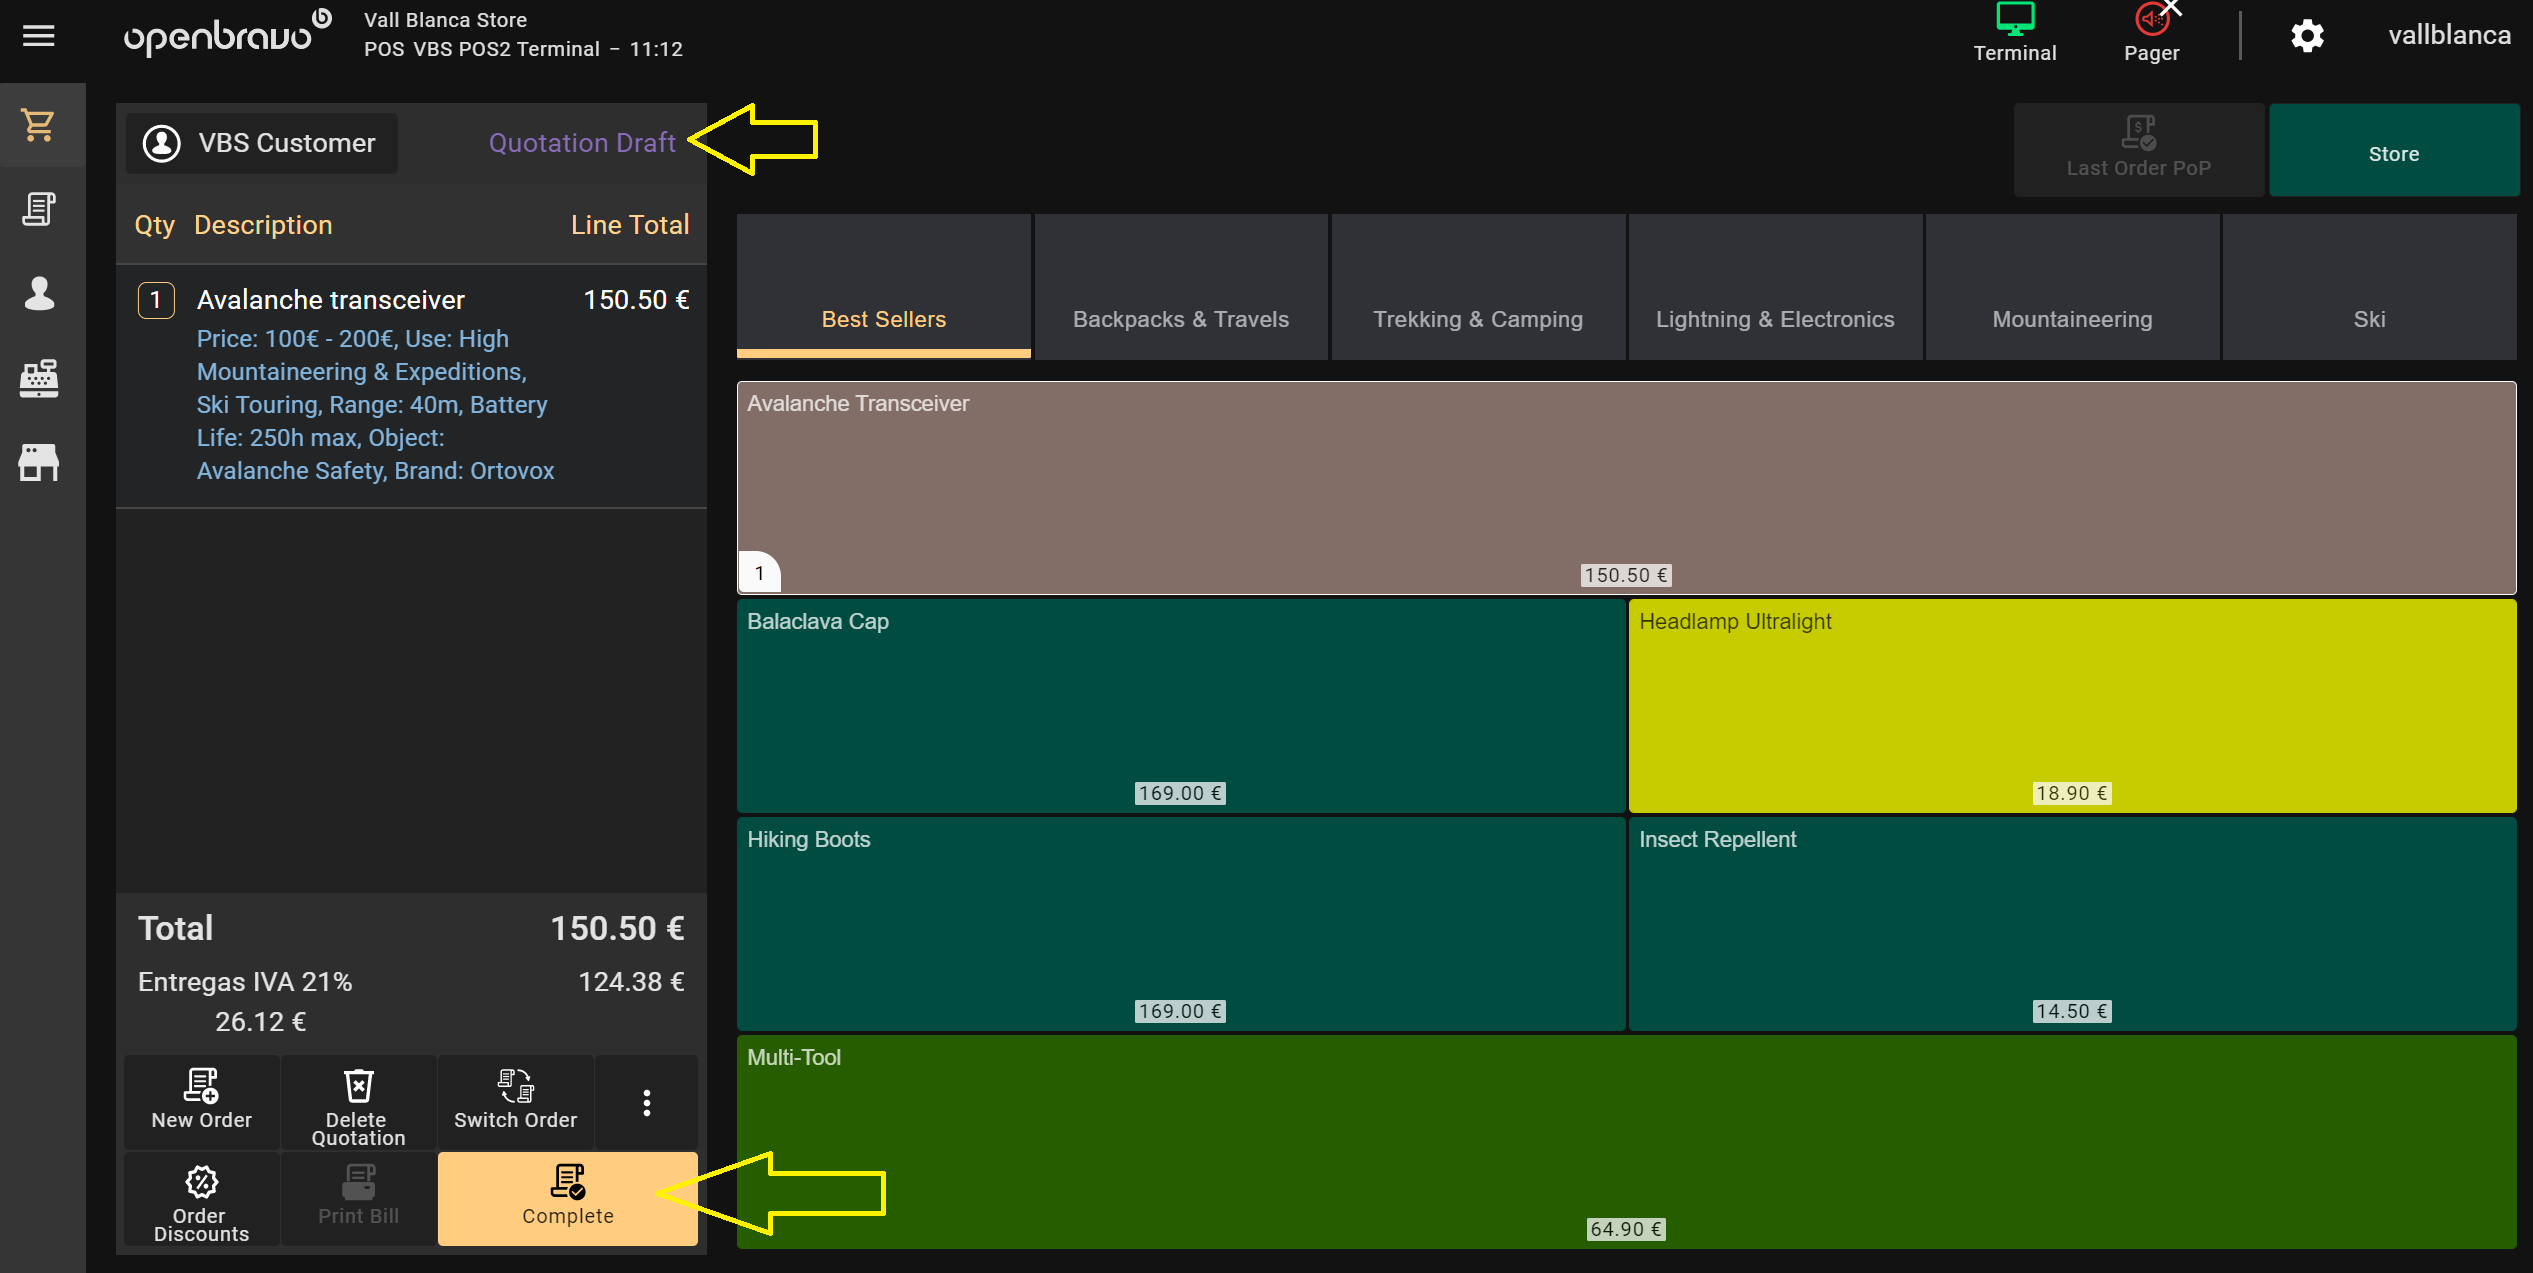Open the customer sidebar icon
This screenshot has width=2533, height=1273.
[39, 293]
